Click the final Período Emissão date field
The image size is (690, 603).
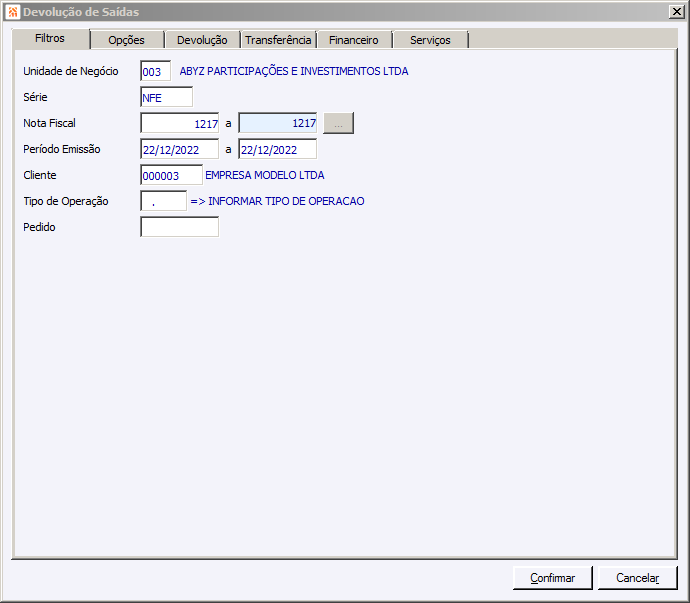278,149
